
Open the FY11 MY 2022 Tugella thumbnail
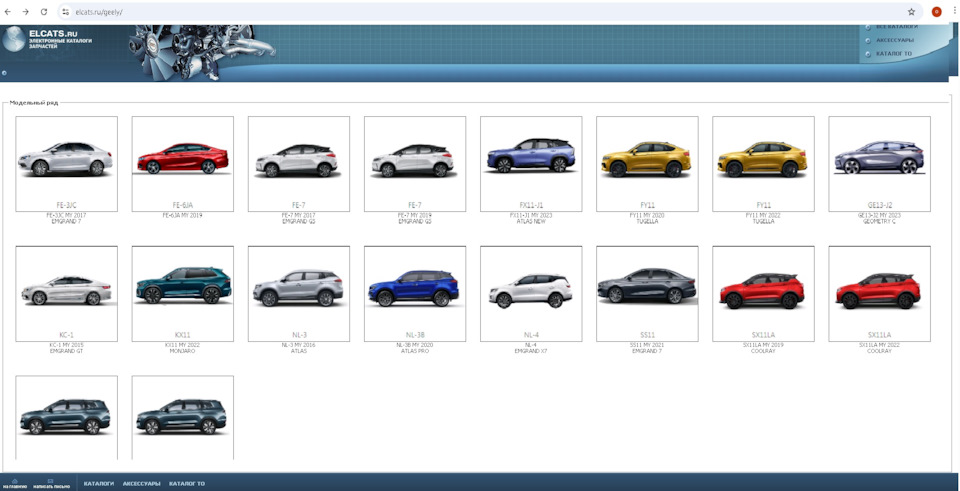763,163
